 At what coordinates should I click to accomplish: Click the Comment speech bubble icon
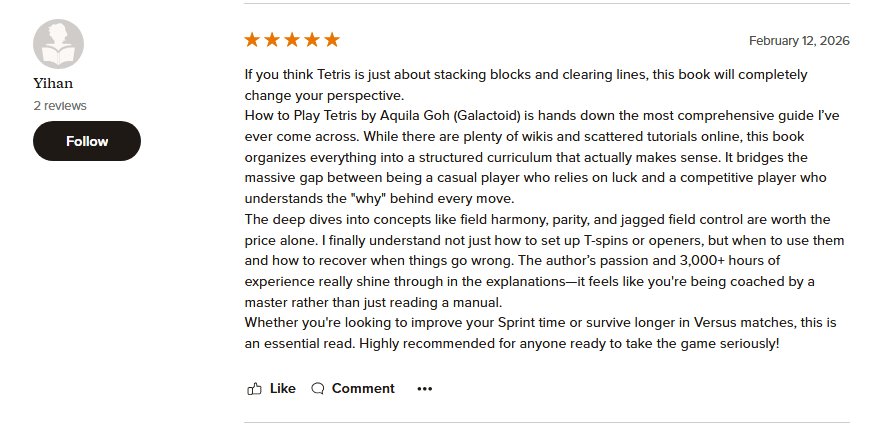(318, 388)
